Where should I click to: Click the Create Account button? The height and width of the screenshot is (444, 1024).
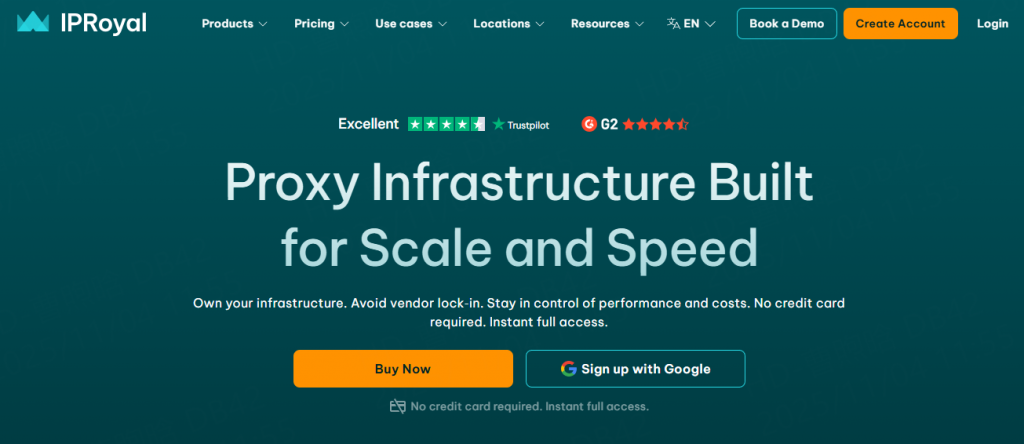[x=900, y=23]
